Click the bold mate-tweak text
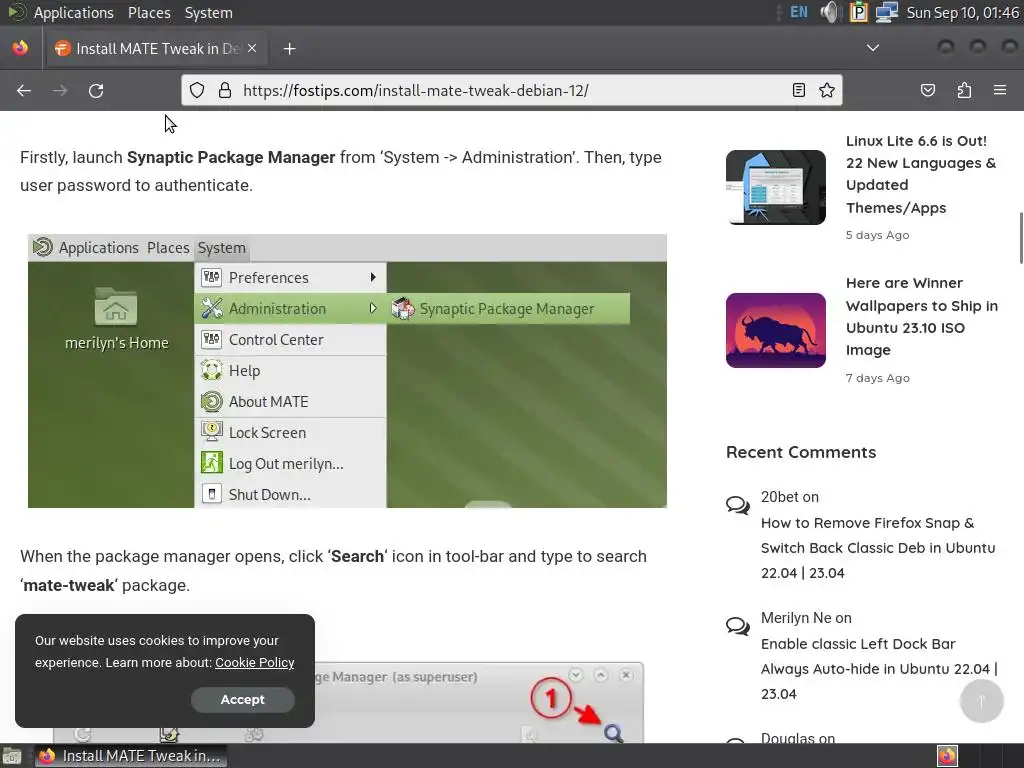 [69, 585]
